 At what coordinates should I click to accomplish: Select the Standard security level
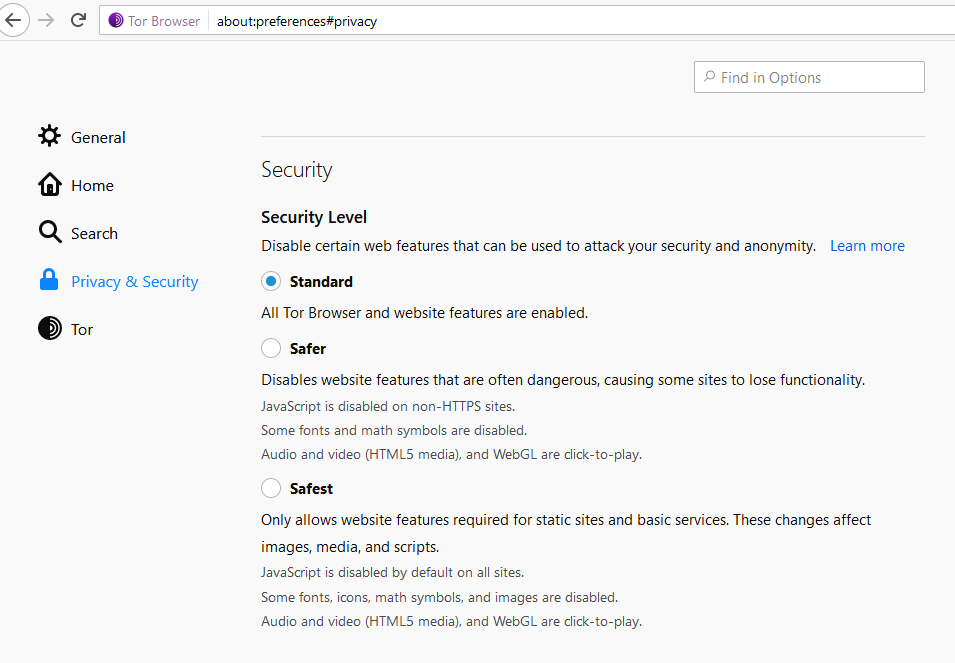(271, 281)
